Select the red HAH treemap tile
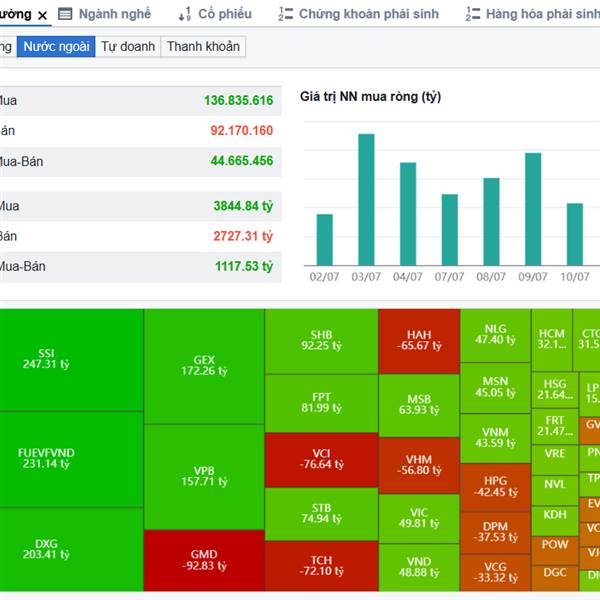This screenshot has height=600, width=600. click(419, 341)
